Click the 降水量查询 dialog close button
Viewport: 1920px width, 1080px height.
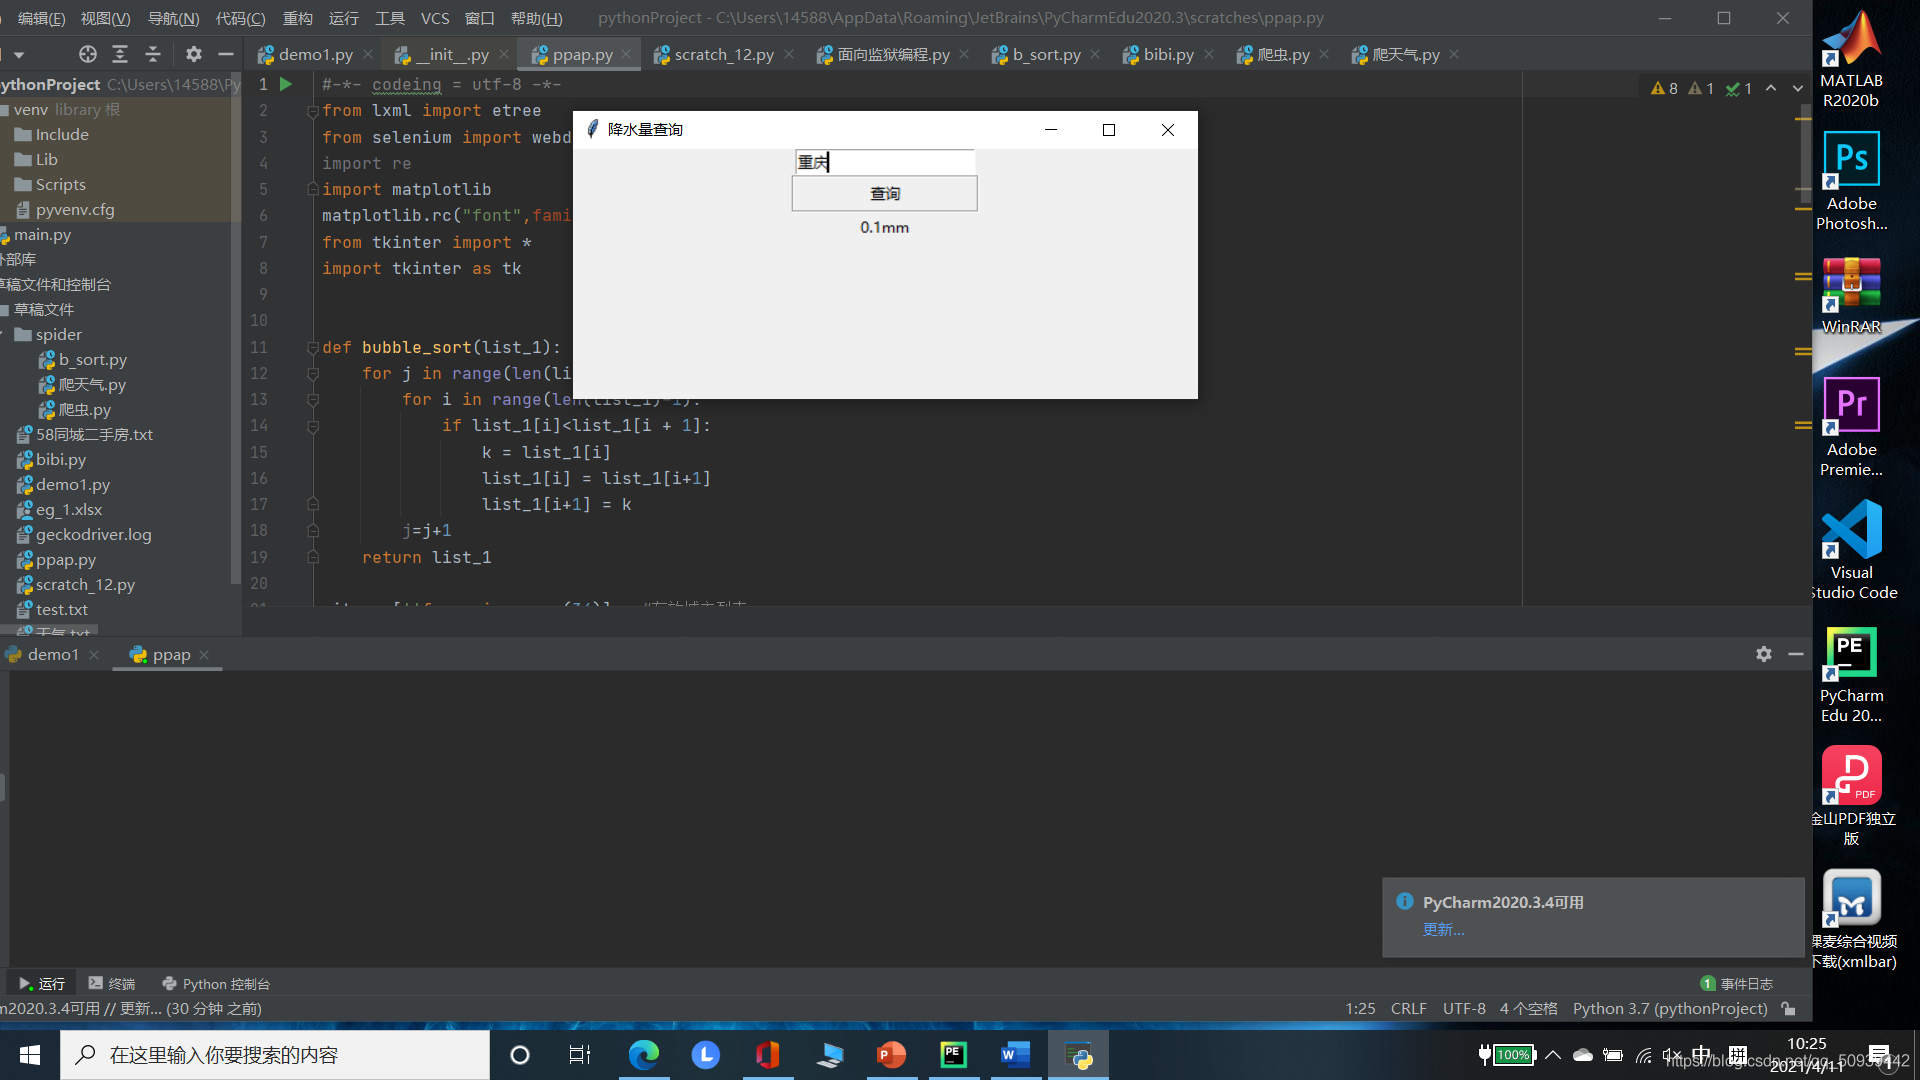1166,128
